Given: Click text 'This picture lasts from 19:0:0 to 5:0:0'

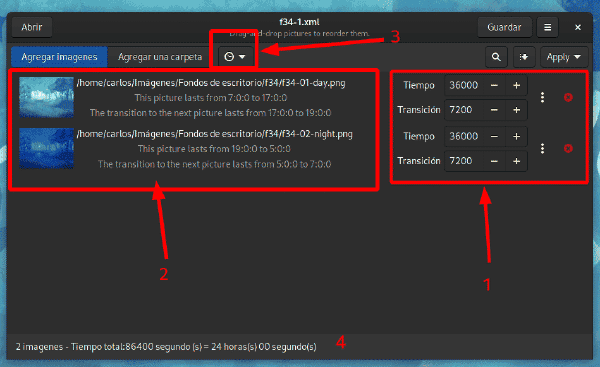Looking at the screenshot, I should tap(214, 149).
